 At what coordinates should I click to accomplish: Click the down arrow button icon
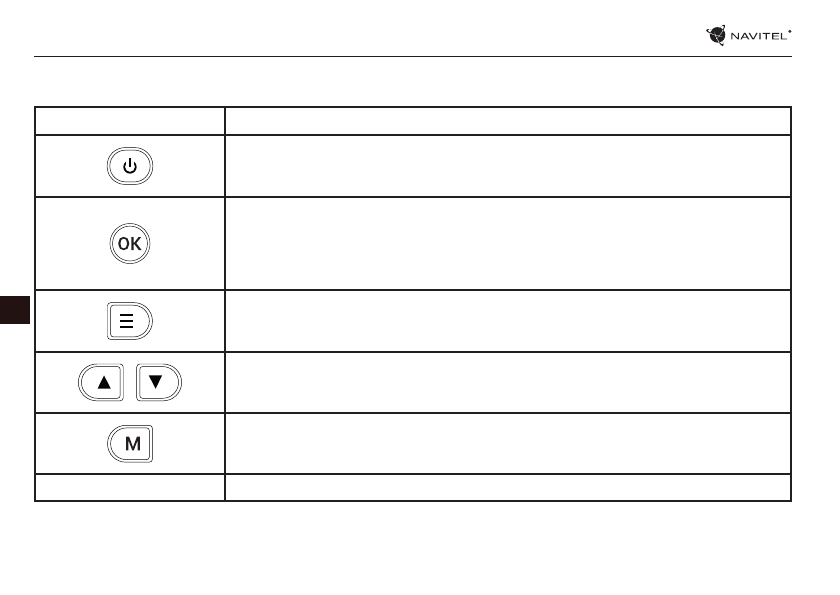tap(155, 383)
